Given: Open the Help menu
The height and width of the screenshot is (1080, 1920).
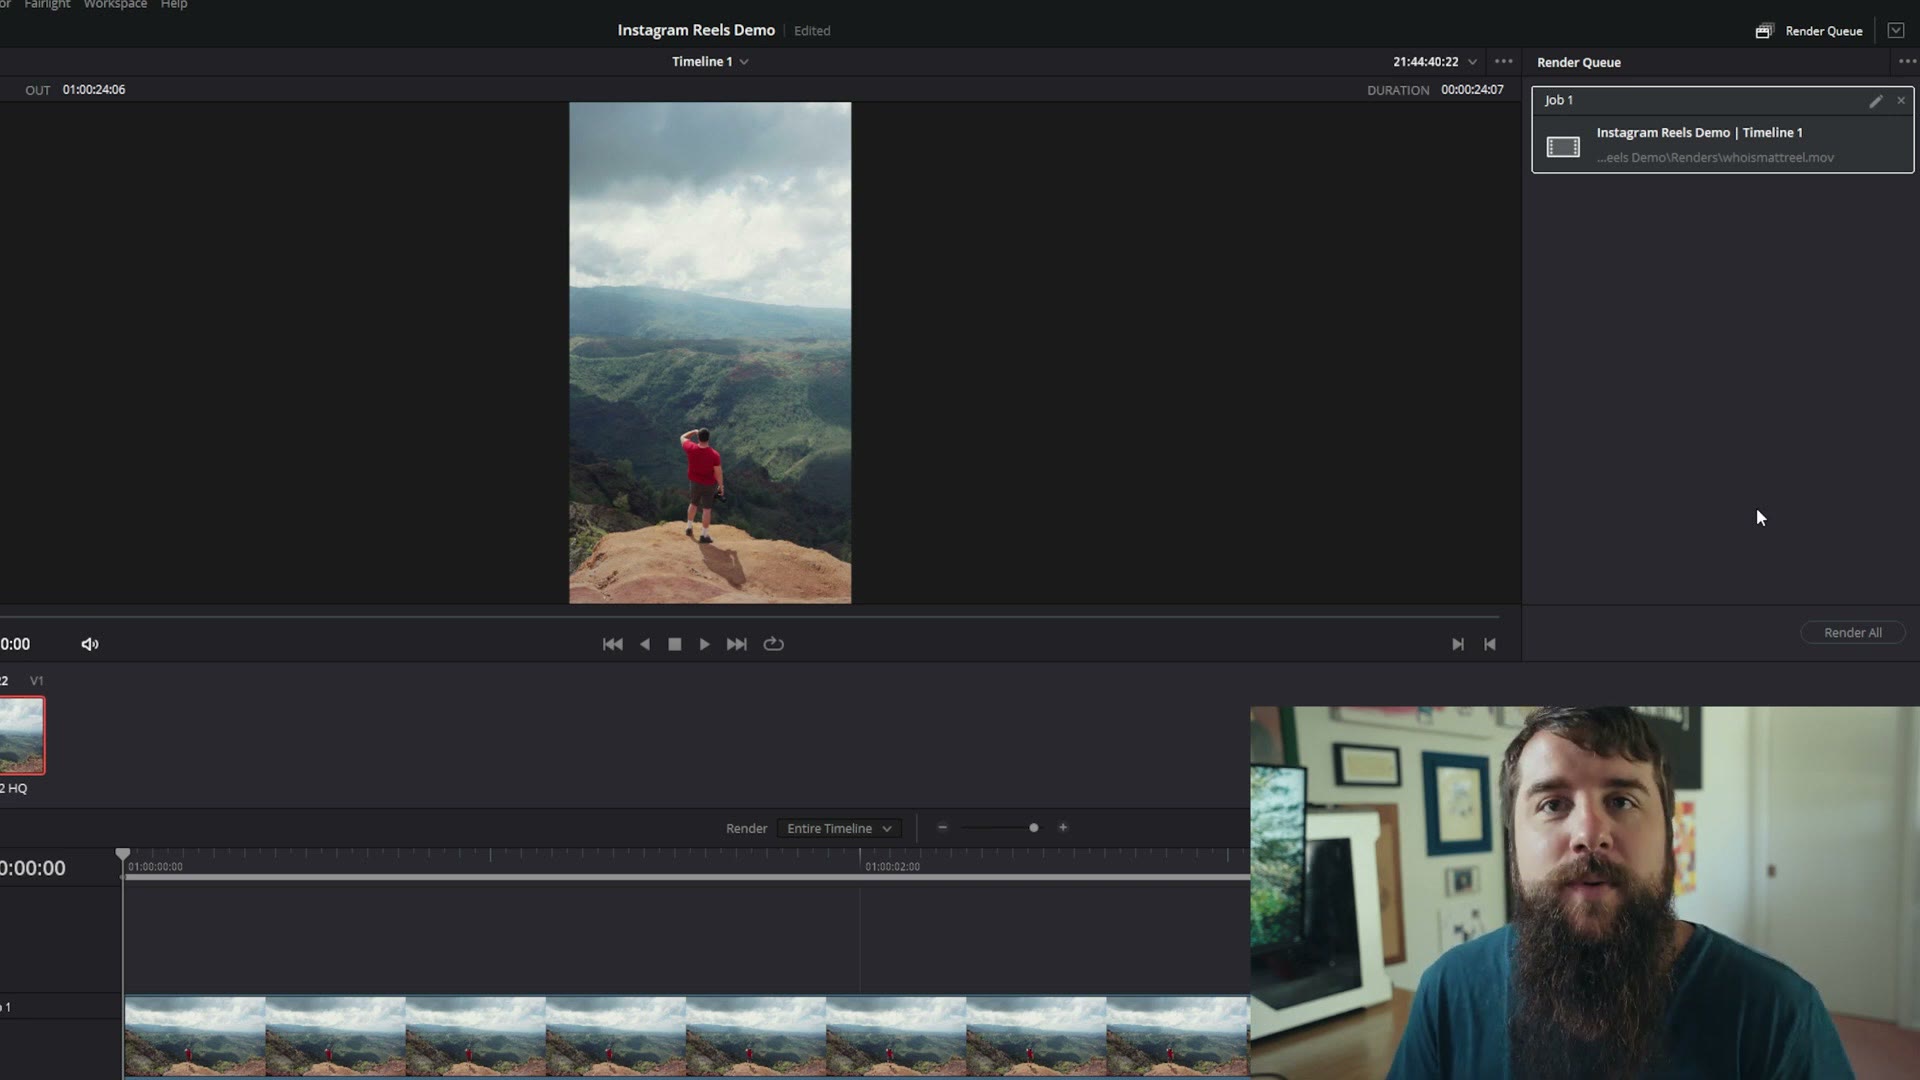Looking at the screenshot, I should pyautogui.click(x=174, y=5).
